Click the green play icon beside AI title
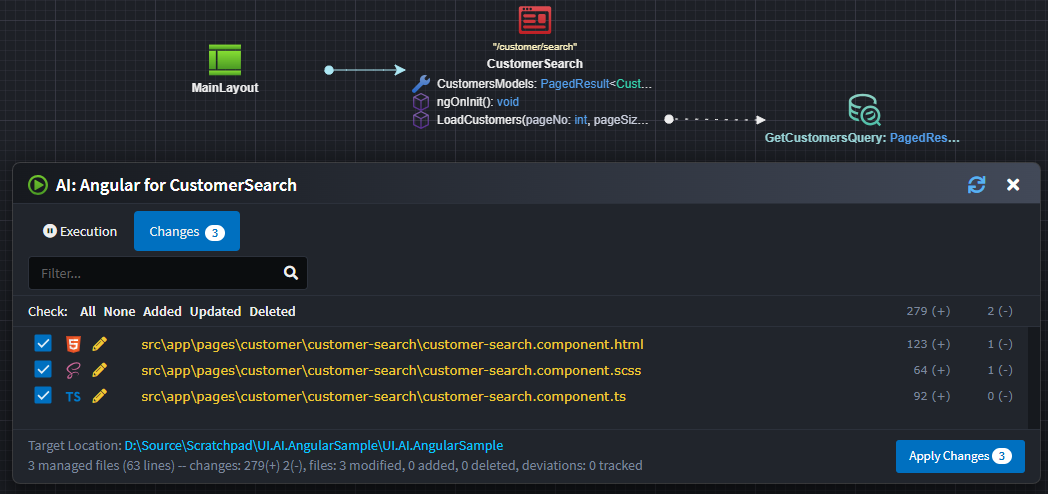Screen dimensions: 1048x494 pos(38,185)
